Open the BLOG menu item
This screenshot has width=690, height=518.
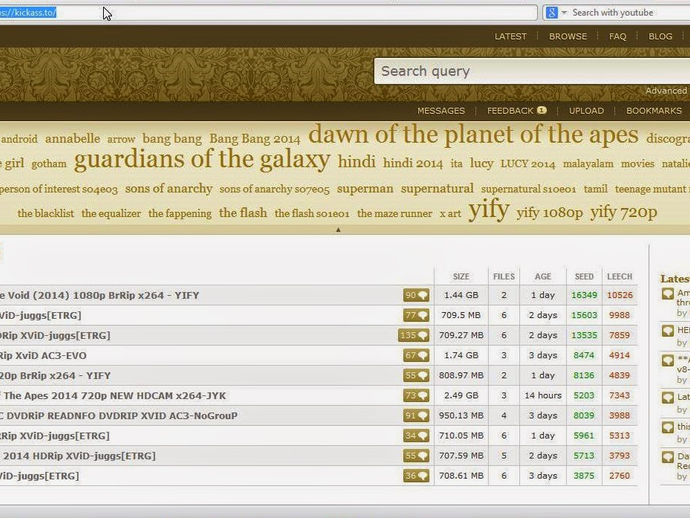pos(660,37)
